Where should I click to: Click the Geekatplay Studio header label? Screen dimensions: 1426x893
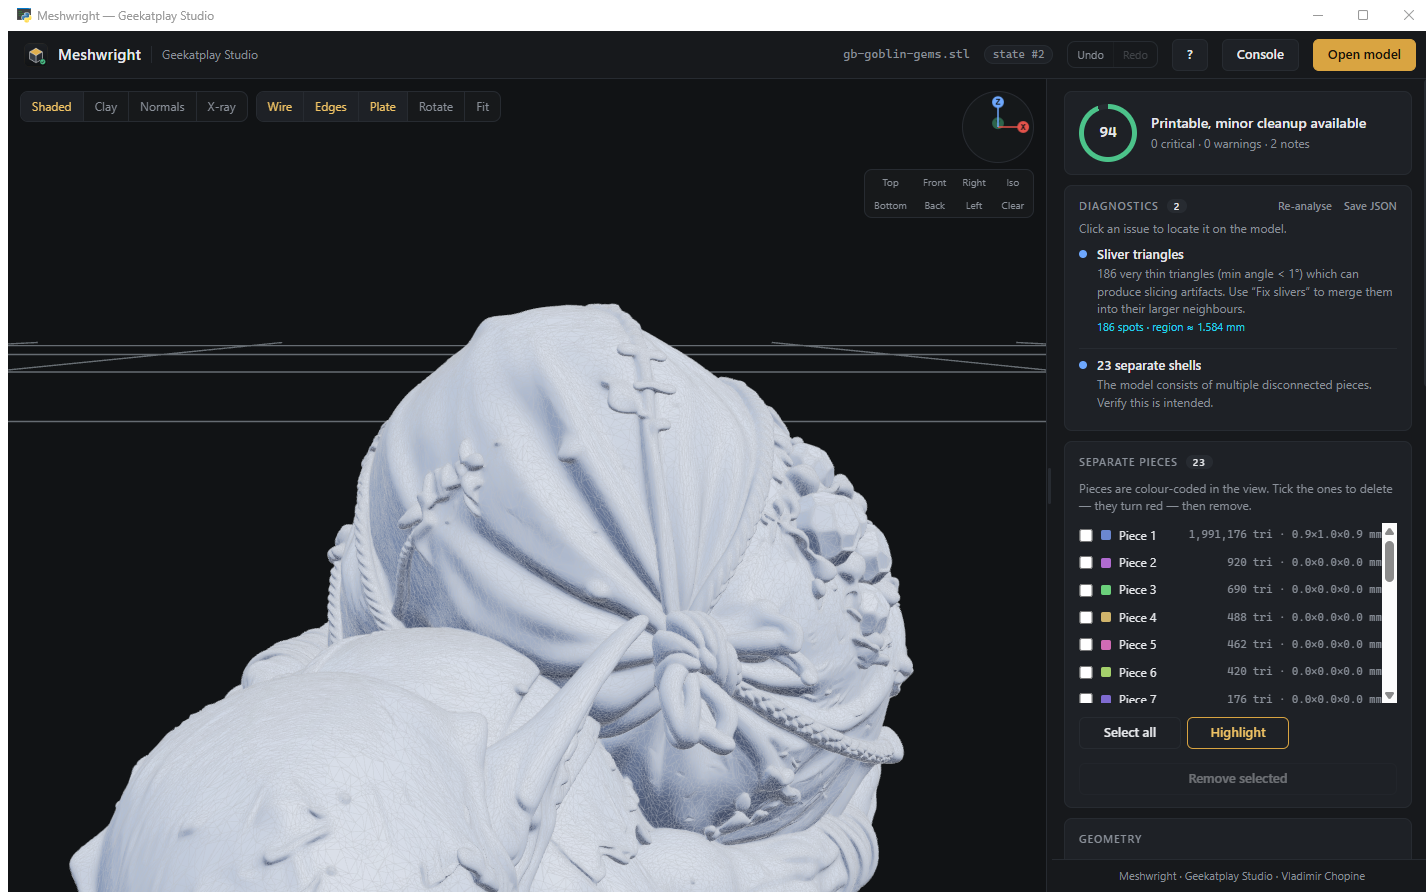(x=210, y=55)
